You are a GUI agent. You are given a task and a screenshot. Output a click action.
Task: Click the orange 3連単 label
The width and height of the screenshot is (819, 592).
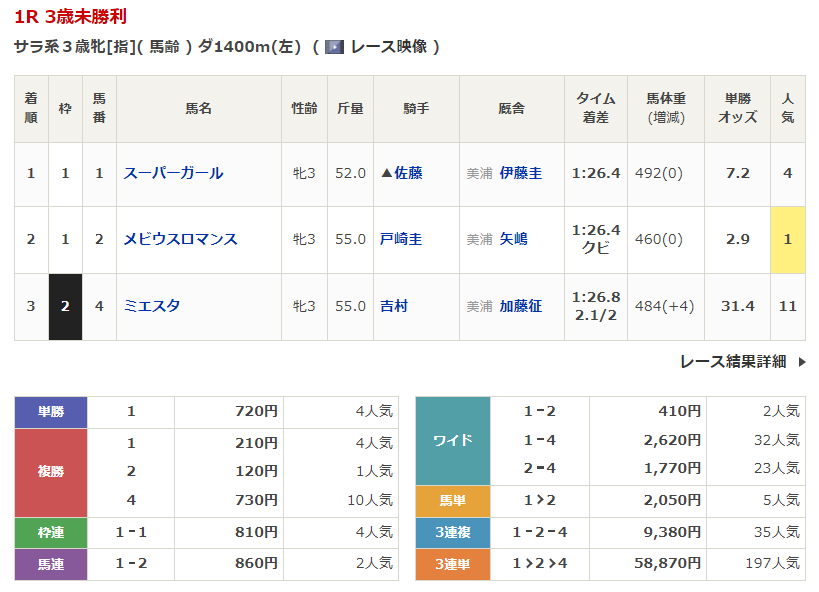pyautogui.click(x=452, y=564)
